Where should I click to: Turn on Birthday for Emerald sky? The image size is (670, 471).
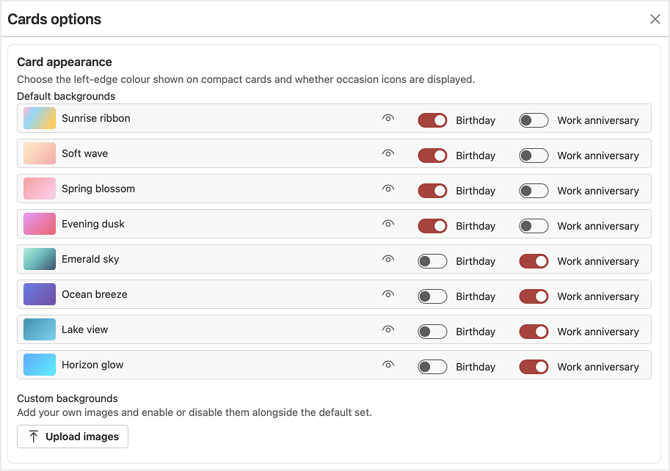pyautogui.click(x=432, y=261)
